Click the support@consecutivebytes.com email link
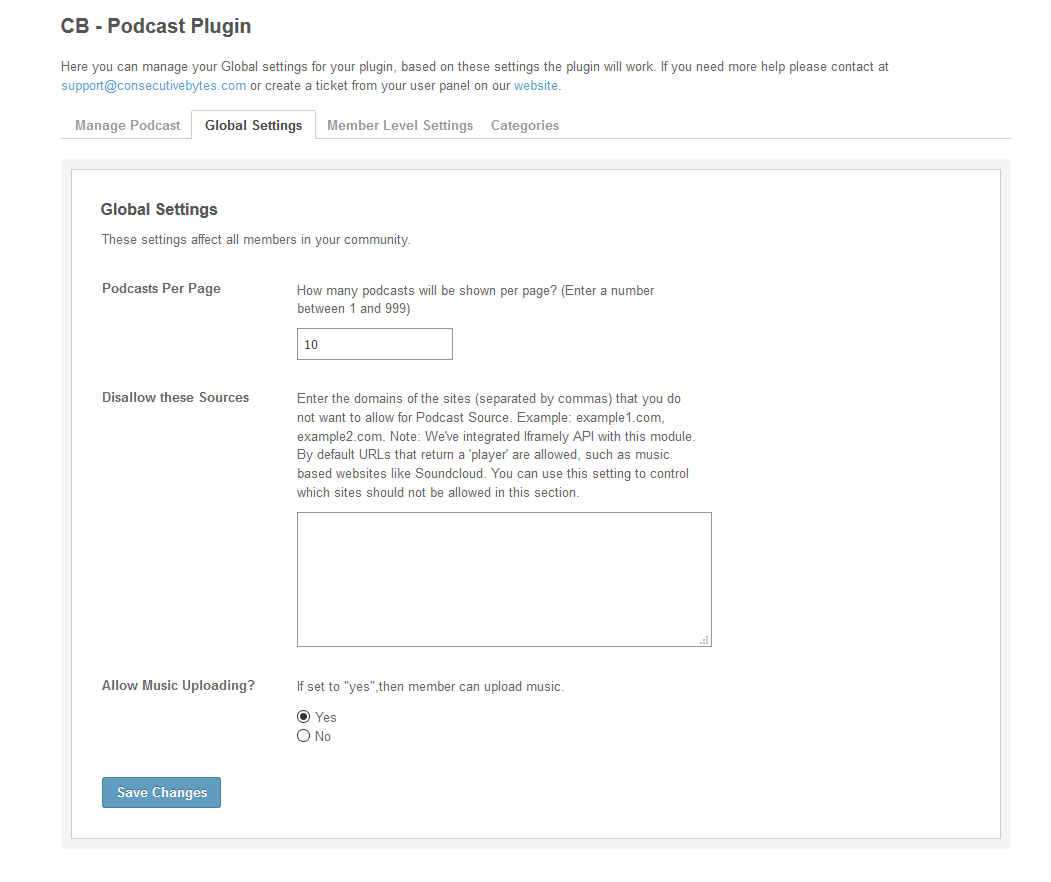 pyautogui.click(x=153, y=86)
